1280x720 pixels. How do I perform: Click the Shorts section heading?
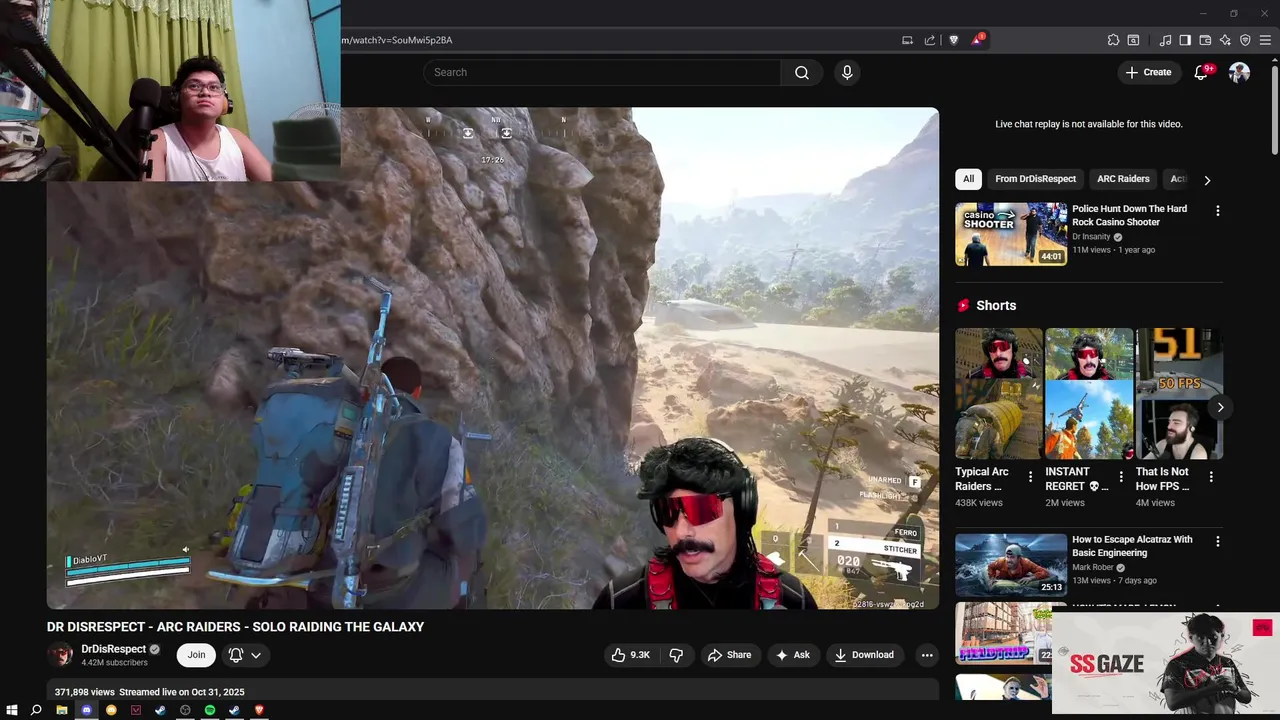pos(996,306)
